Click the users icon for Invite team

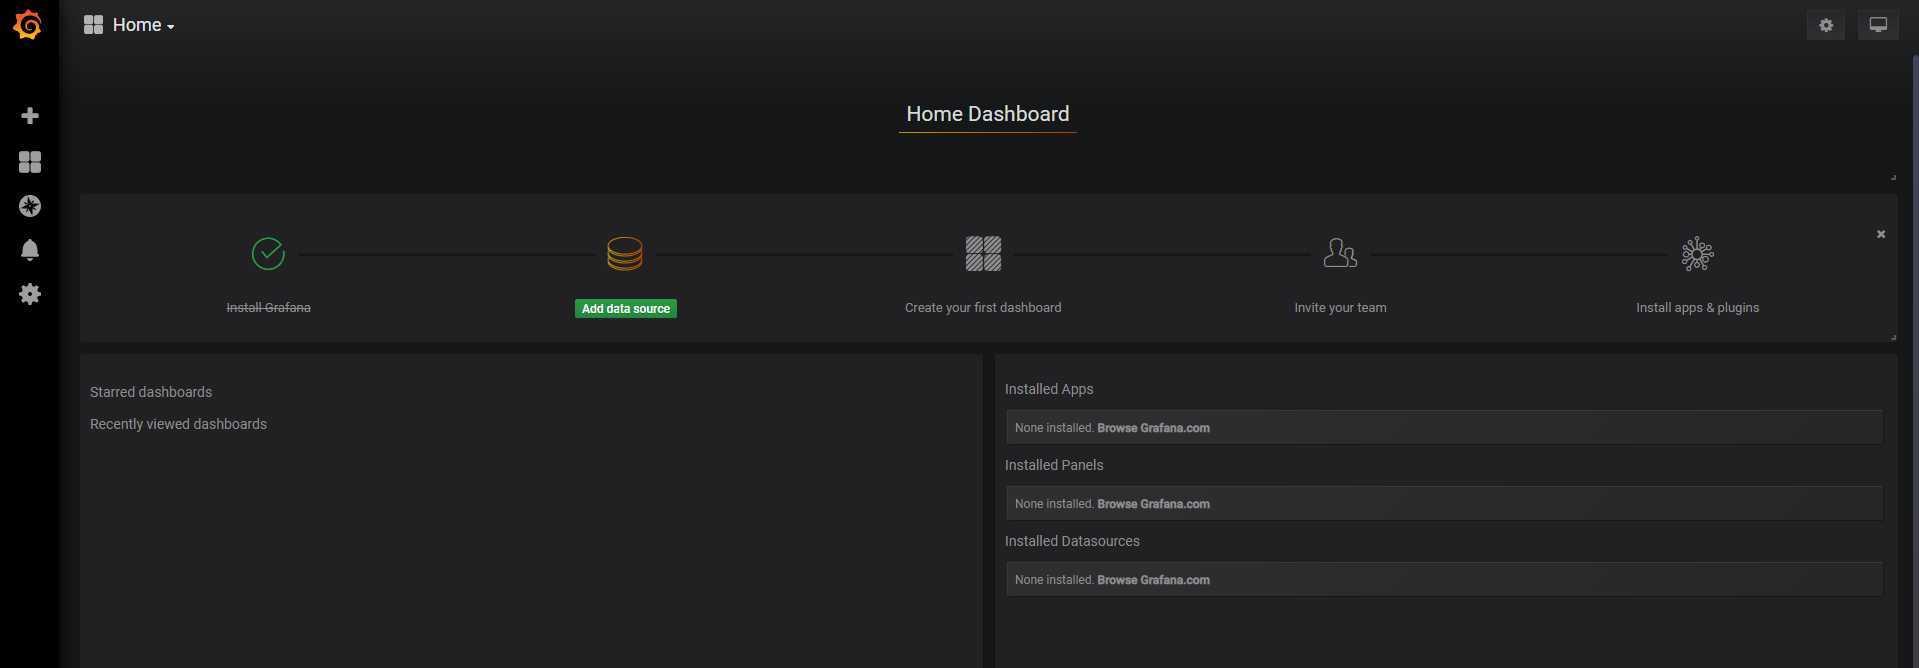[x=1340, y=253]
